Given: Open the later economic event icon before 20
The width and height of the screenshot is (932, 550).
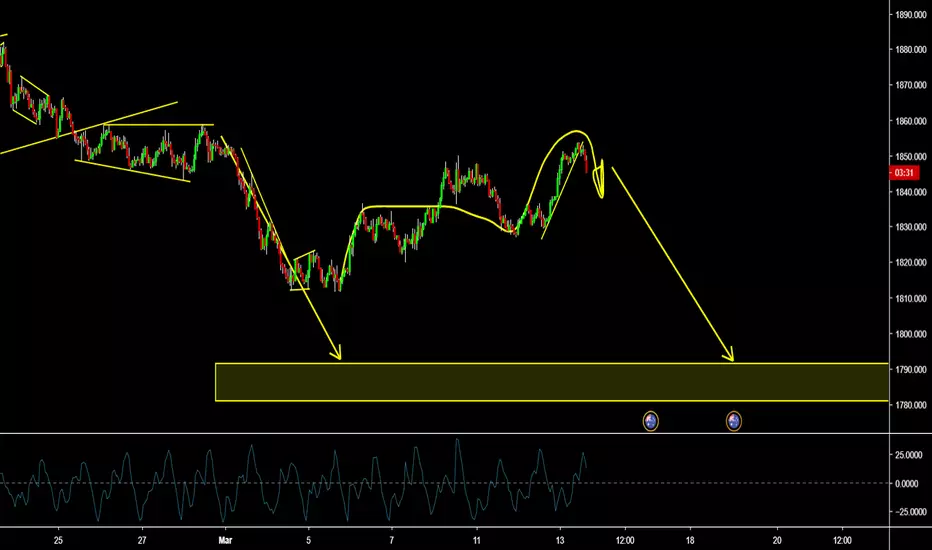Looking at the screenshot, I should tap(733, 421).
